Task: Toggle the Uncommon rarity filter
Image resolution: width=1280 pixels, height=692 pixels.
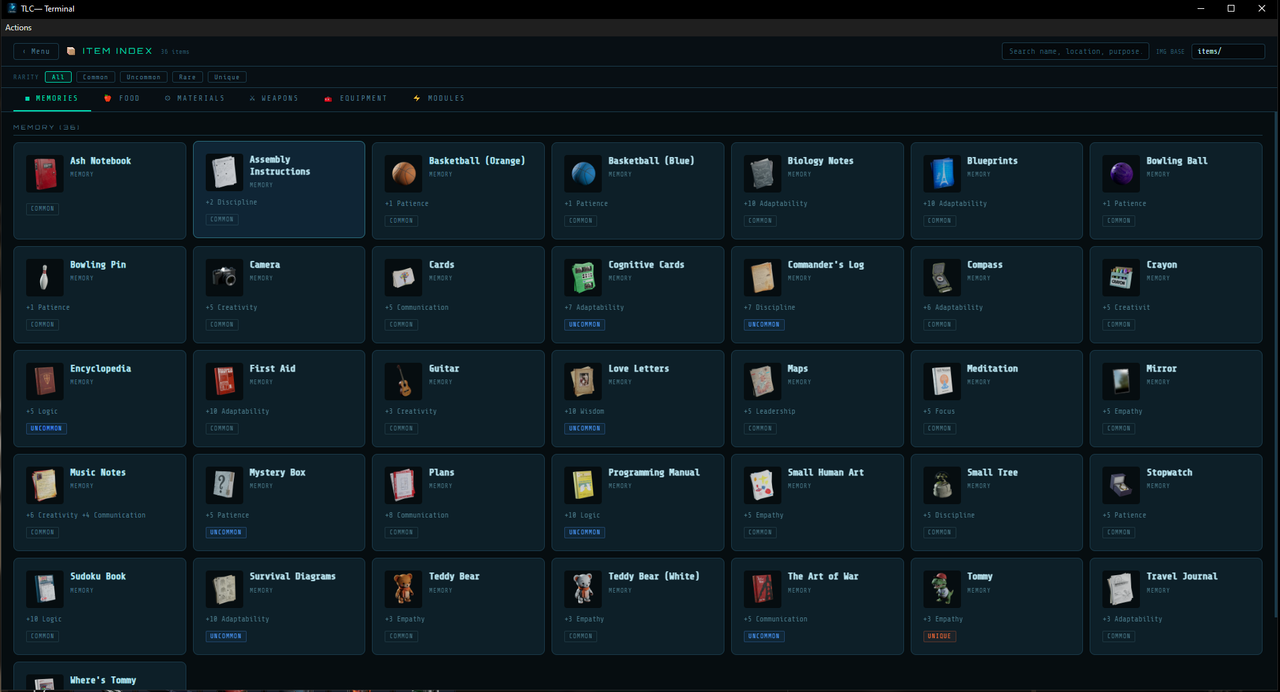Action: coord(144,77)
